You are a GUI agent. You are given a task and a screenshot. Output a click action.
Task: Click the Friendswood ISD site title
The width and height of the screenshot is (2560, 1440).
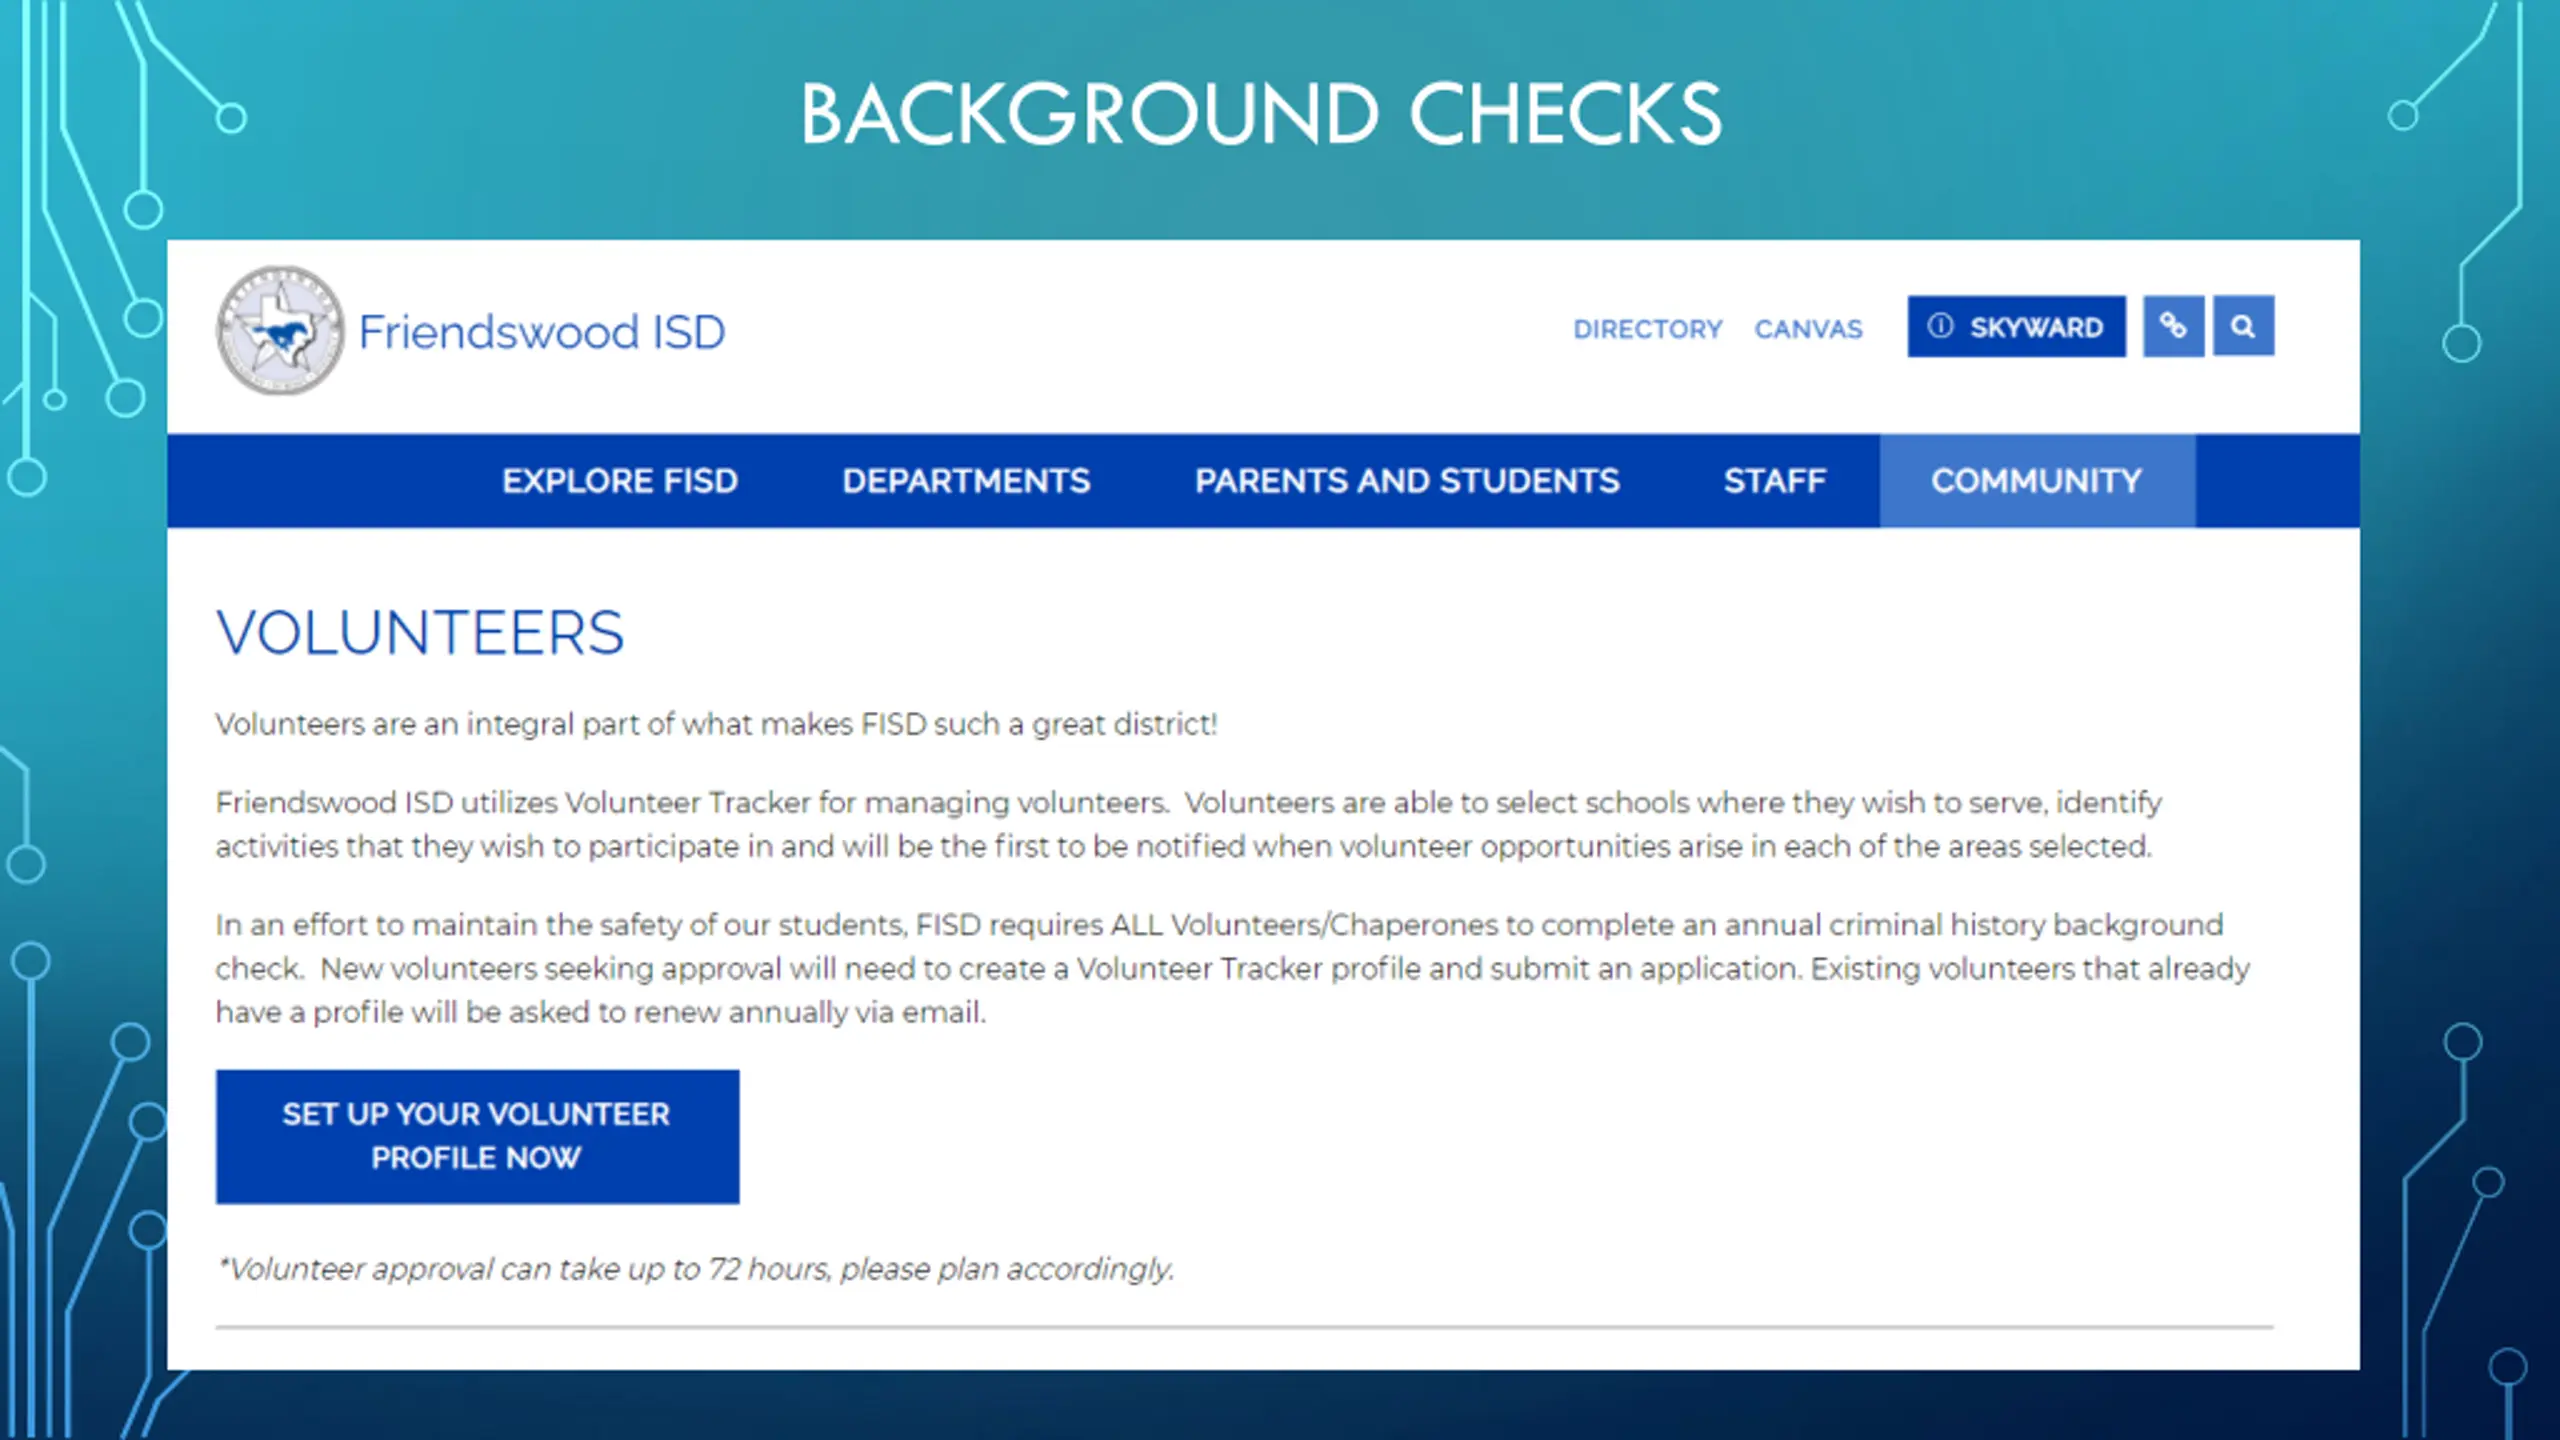[542, 332]
